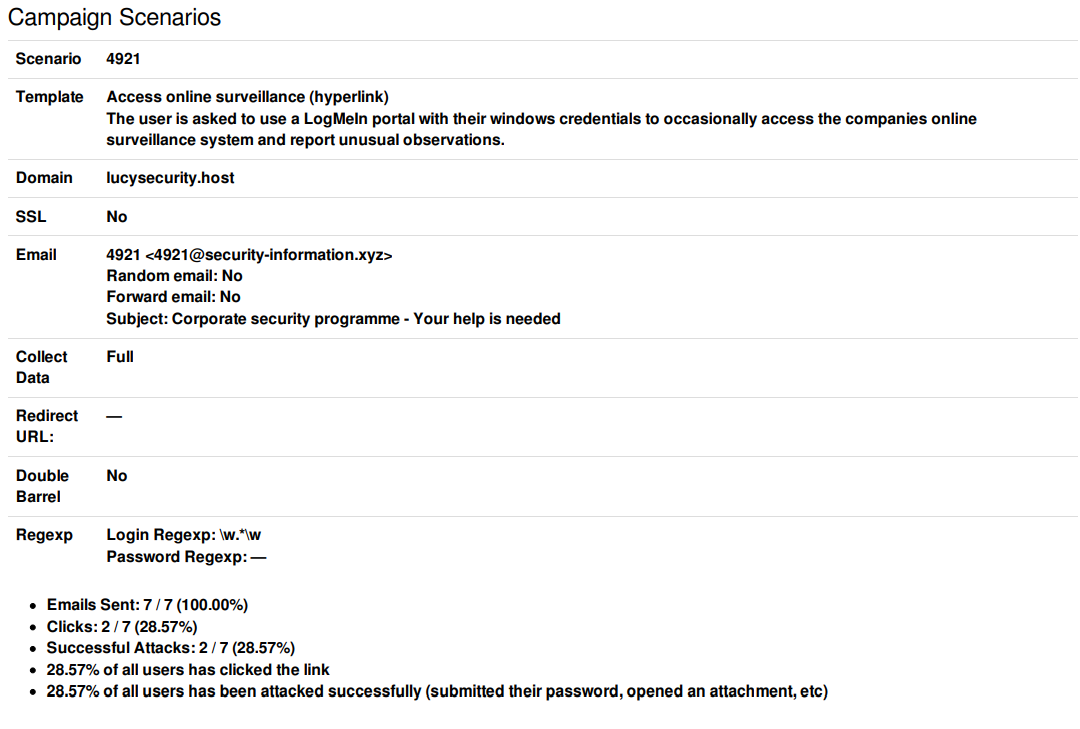This screenshot has width=1080, height=729.
Task: Click the Successful Attacks 2 / 7 statistic
Action: point(171,648)
